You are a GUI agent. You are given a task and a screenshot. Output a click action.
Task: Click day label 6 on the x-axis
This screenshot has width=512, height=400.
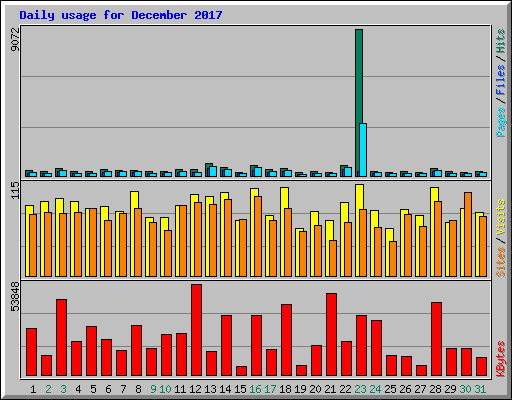pyautogui.click(x=108, y=389)
